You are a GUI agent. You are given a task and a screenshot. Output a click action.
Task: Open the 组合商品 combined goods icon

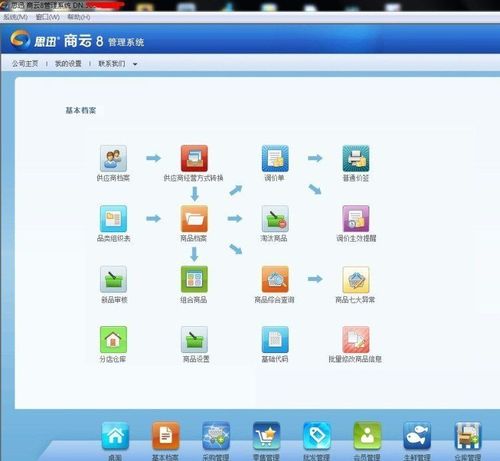194,279
